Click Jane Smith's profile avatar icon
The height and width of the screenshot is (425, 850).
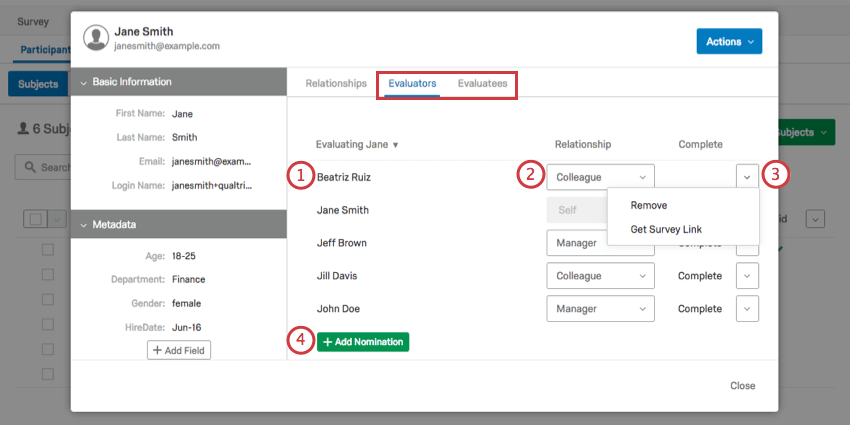(x=96, y=38)
